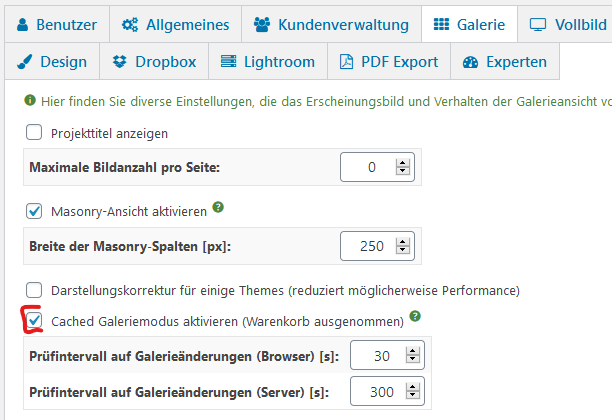
Task: Decrease Server Prüfintervall using down arrow
Action: (x=412, y=398)
